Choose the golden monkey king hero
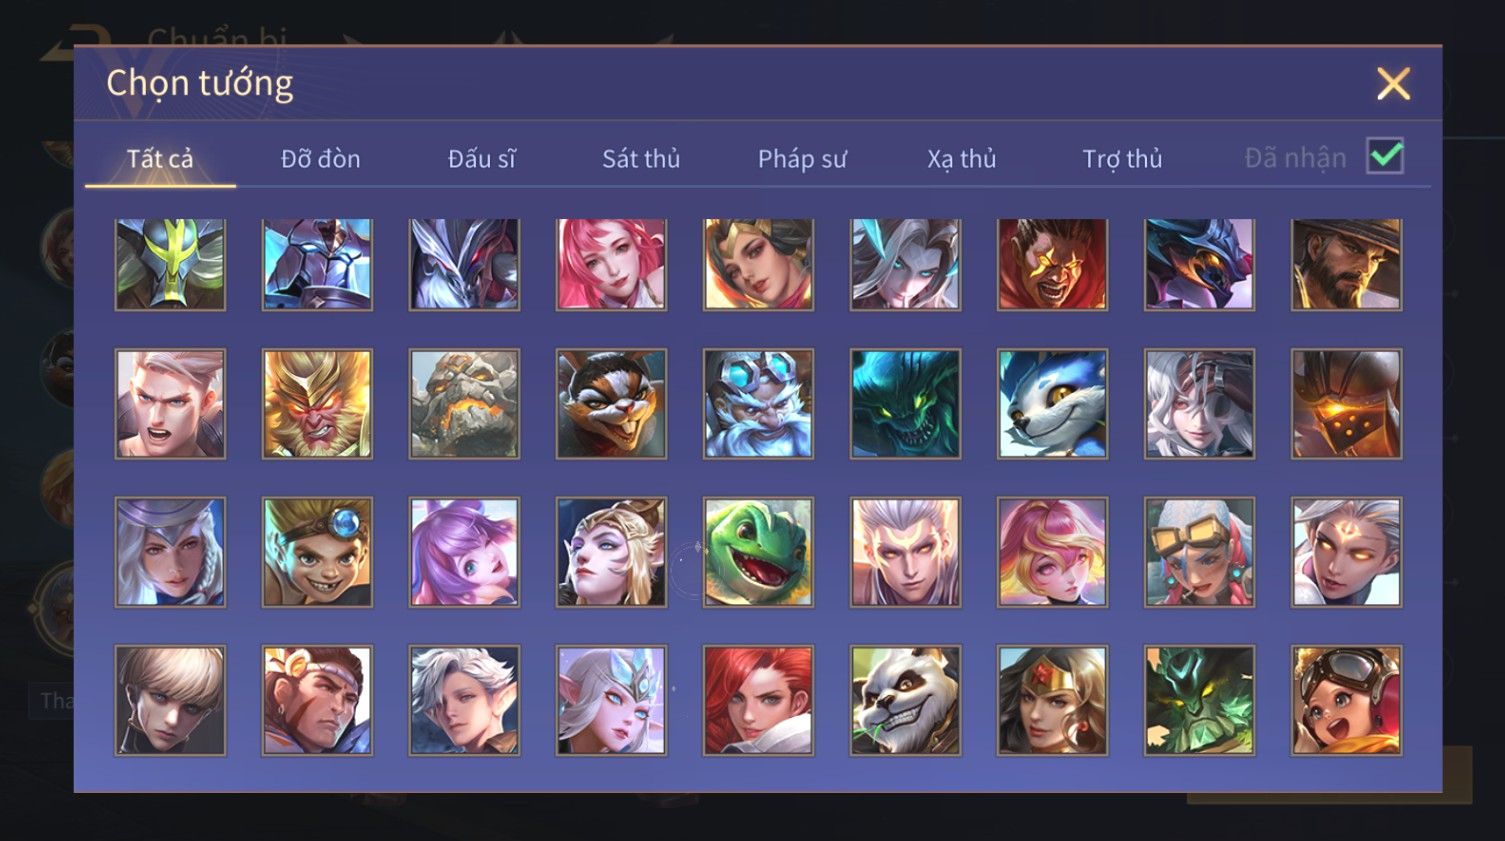Screen dimensions: 1505x841 317,404
